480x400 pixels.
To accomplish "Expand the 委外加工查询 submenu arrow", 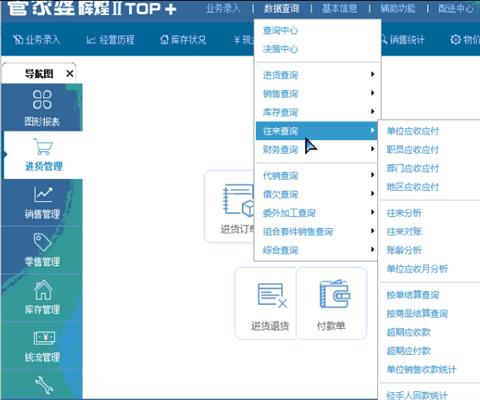I will click(373, 212).
